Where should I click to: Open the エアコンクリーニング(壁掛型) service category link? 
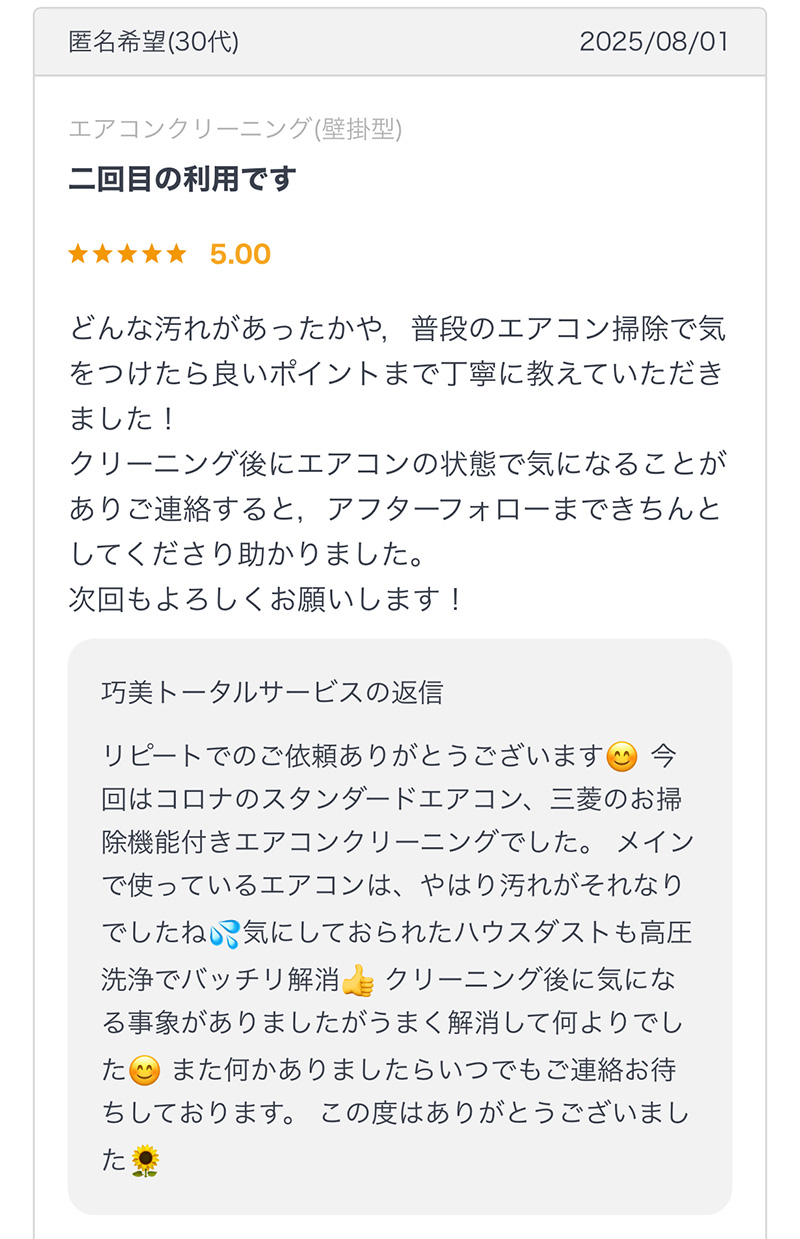point(235,129)
